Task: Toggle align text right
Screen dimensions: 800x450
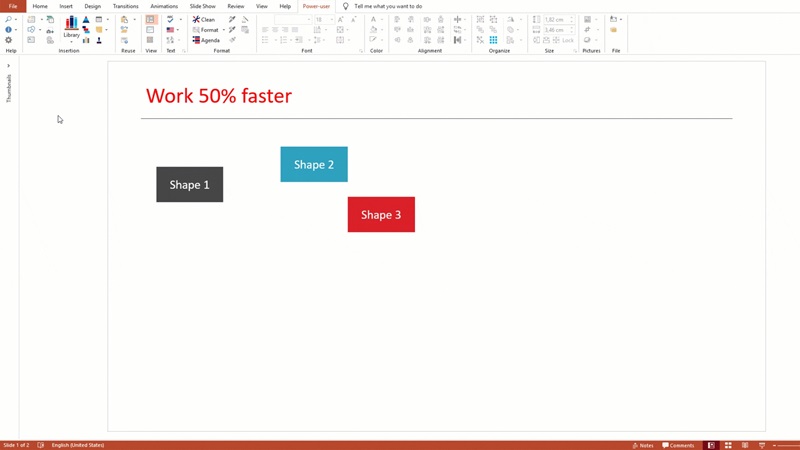Action: point(285,30)
